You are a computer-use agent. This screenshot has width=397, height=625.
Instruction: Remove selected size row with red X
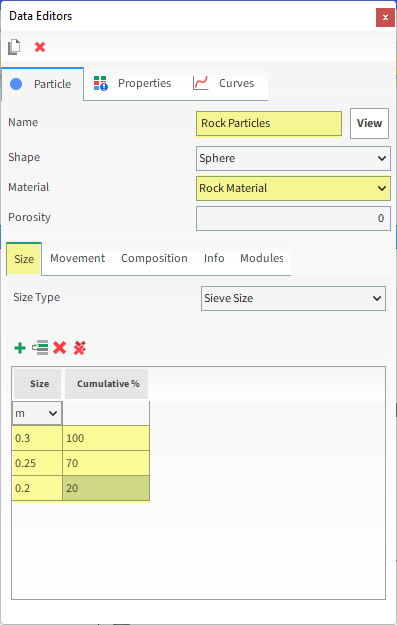[60, 348]
